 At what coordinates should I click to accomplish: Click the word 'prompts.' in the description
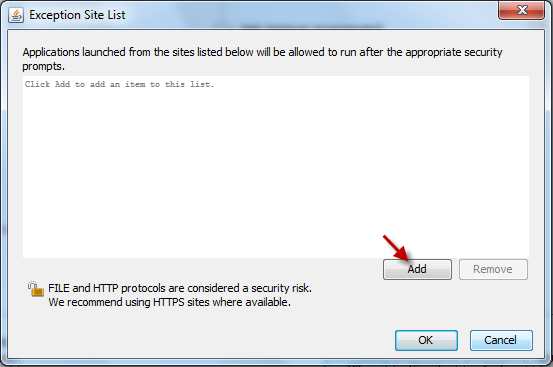click(43, 67)
